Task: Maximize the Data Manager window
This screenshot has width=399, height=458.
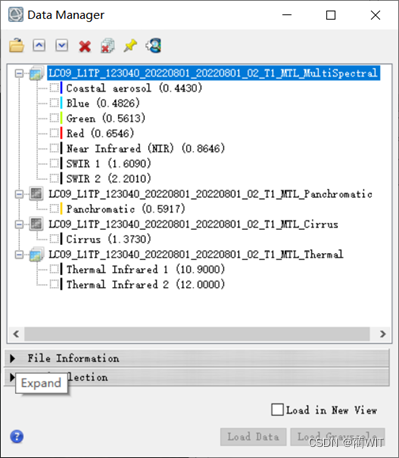Action: click(331, 15)
